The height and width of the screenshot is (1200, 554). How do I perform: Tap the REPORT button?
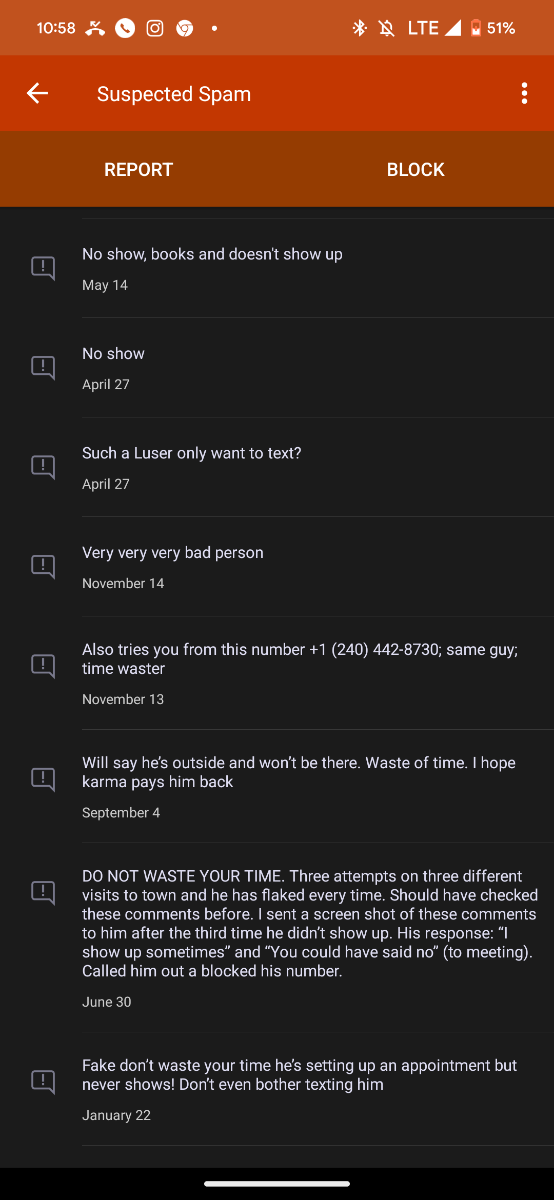pyautogui.click(x=139, y=169)
